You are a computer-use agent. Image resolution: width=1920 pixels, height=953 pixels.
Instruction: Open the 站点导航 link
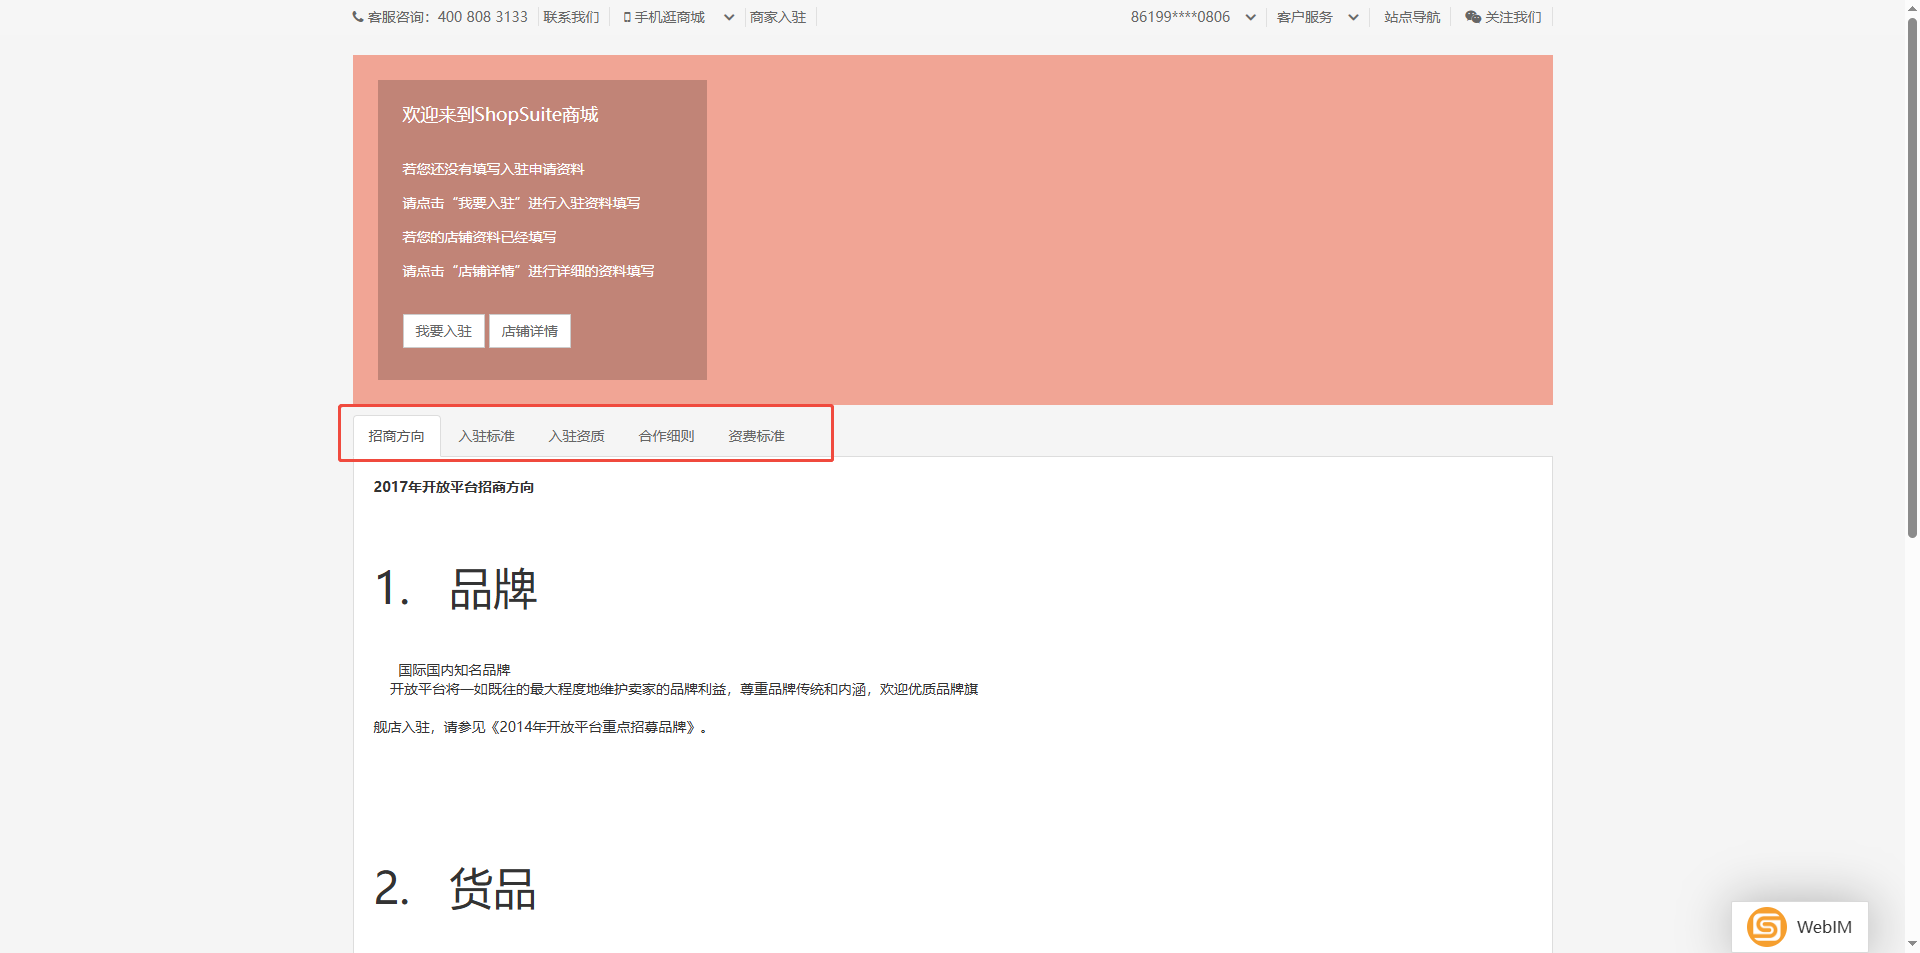point(1412,17)
